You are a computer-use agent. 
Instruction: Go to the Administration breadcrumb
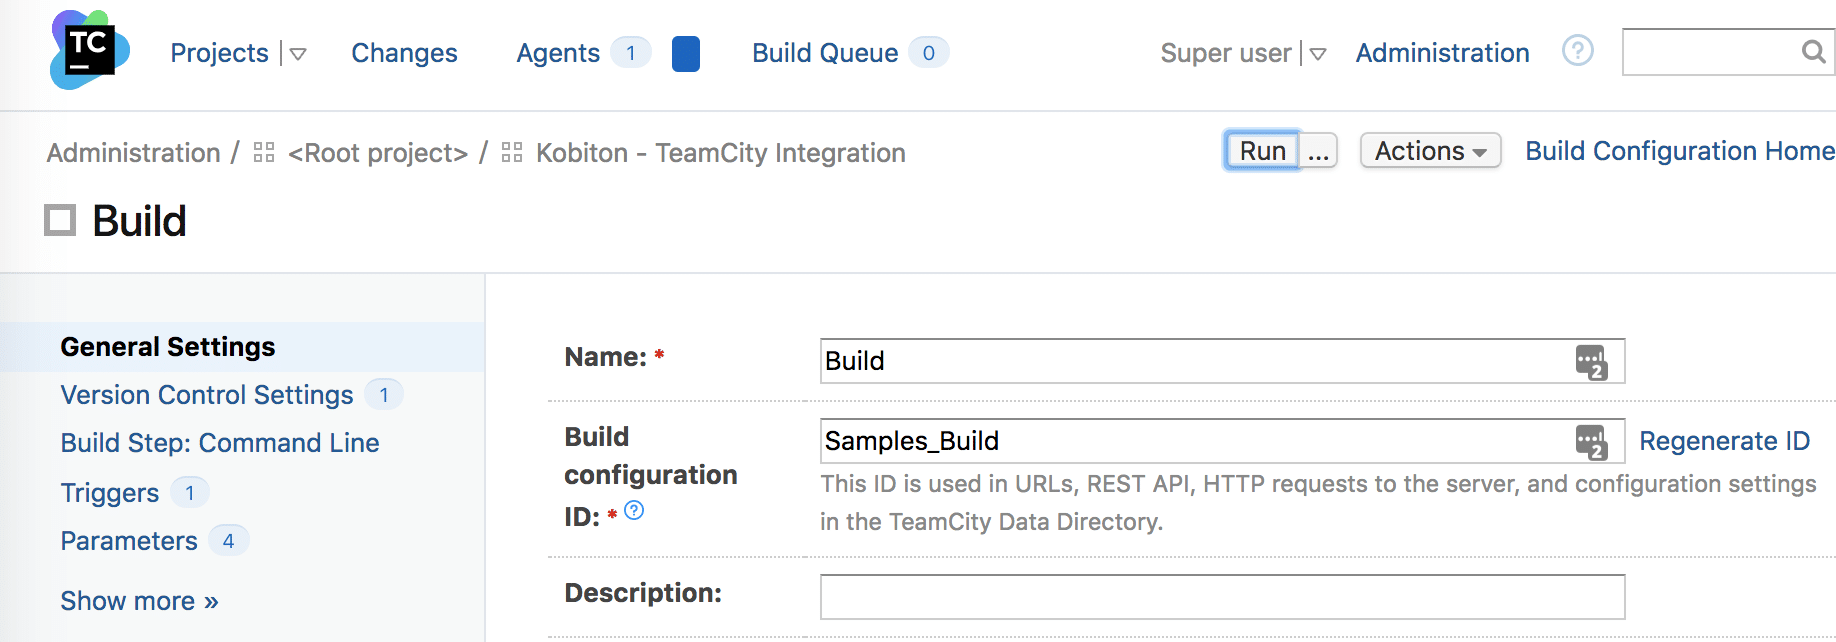point(133,153)
